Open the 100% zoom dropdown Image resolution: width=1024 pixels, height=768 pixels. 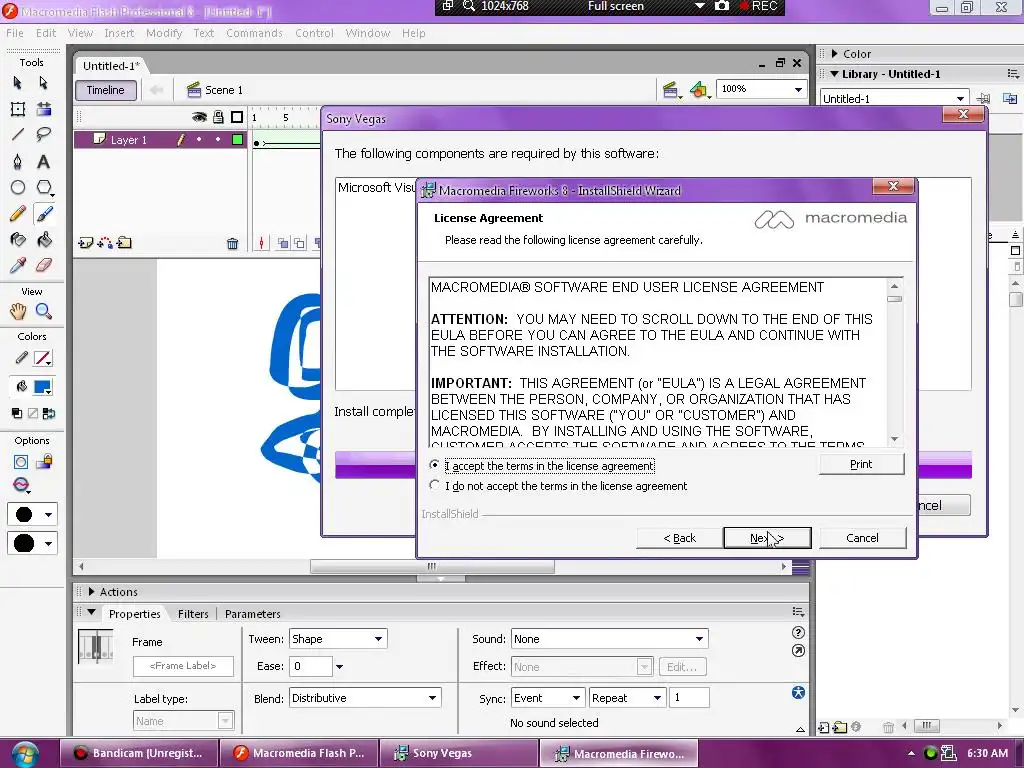click(798, 89)
